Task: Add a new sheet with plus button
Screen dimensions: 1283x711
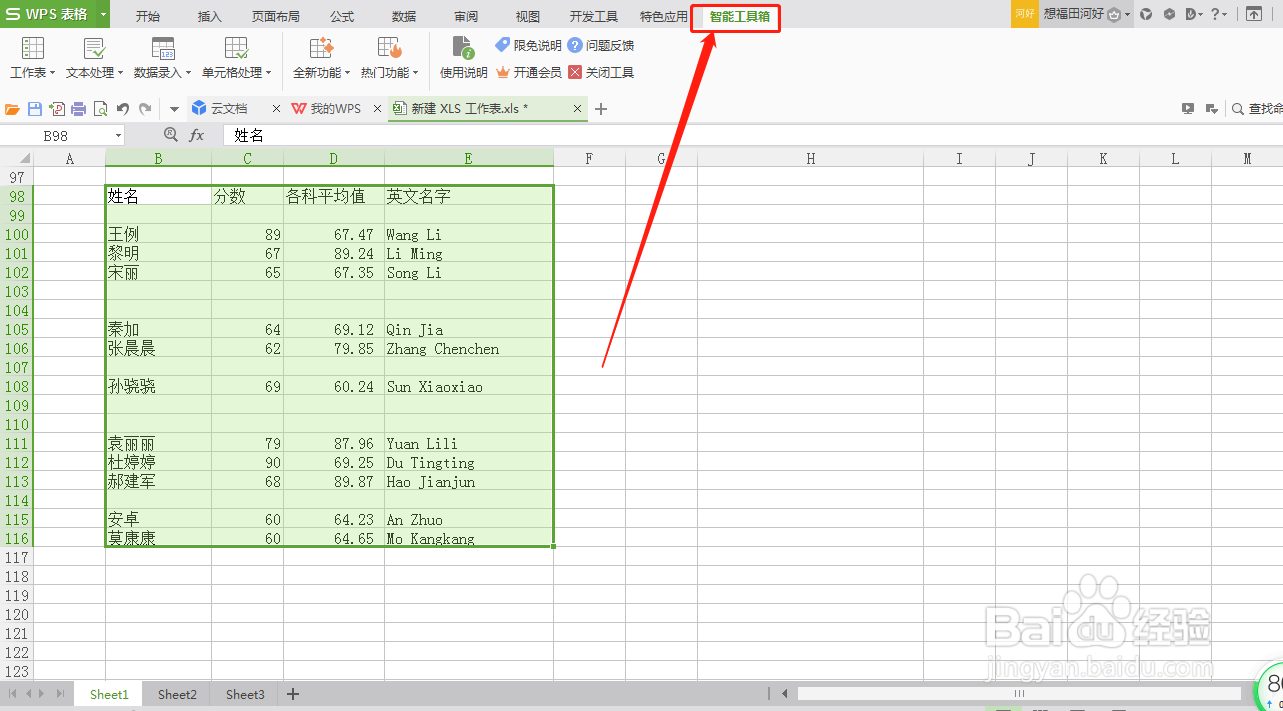Action: point(293,694)
